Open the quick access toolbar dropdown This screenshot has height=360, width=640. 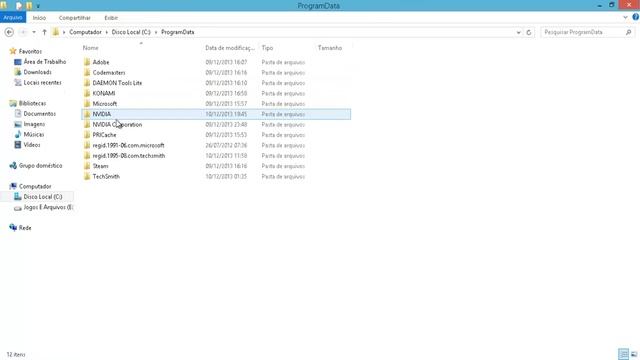pos(38,6)
